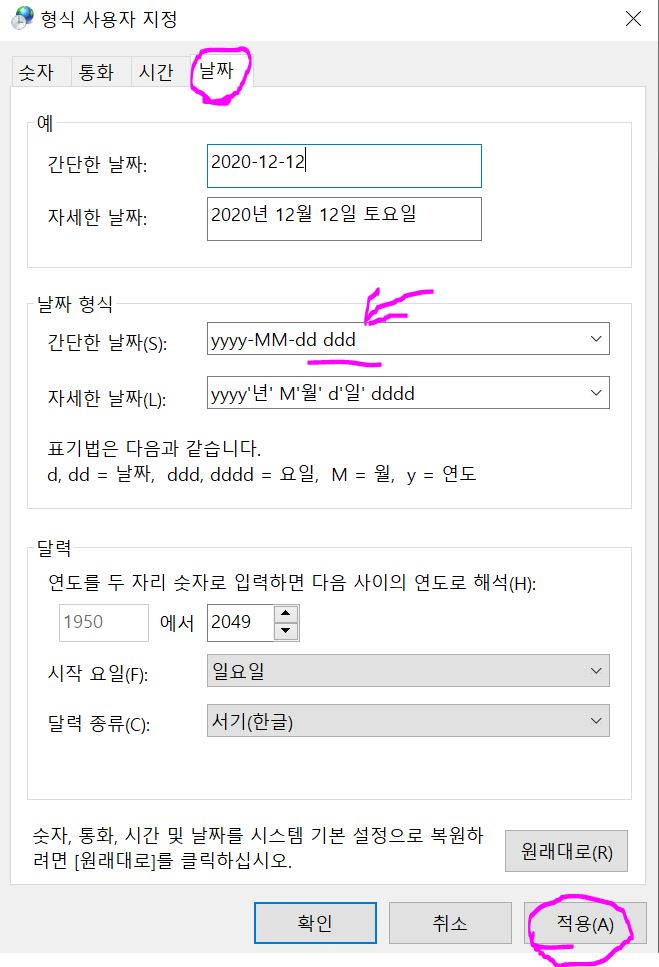Confirm with the 확인 button
The image size is (659, 967).
pos(315,923)
